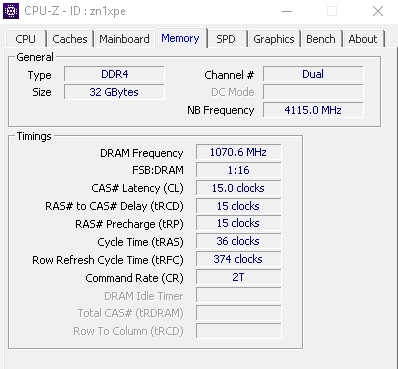Click the CPU-Z app icon in title bar
This screenshot has height=369, width=398.
(x=11, y=11)
